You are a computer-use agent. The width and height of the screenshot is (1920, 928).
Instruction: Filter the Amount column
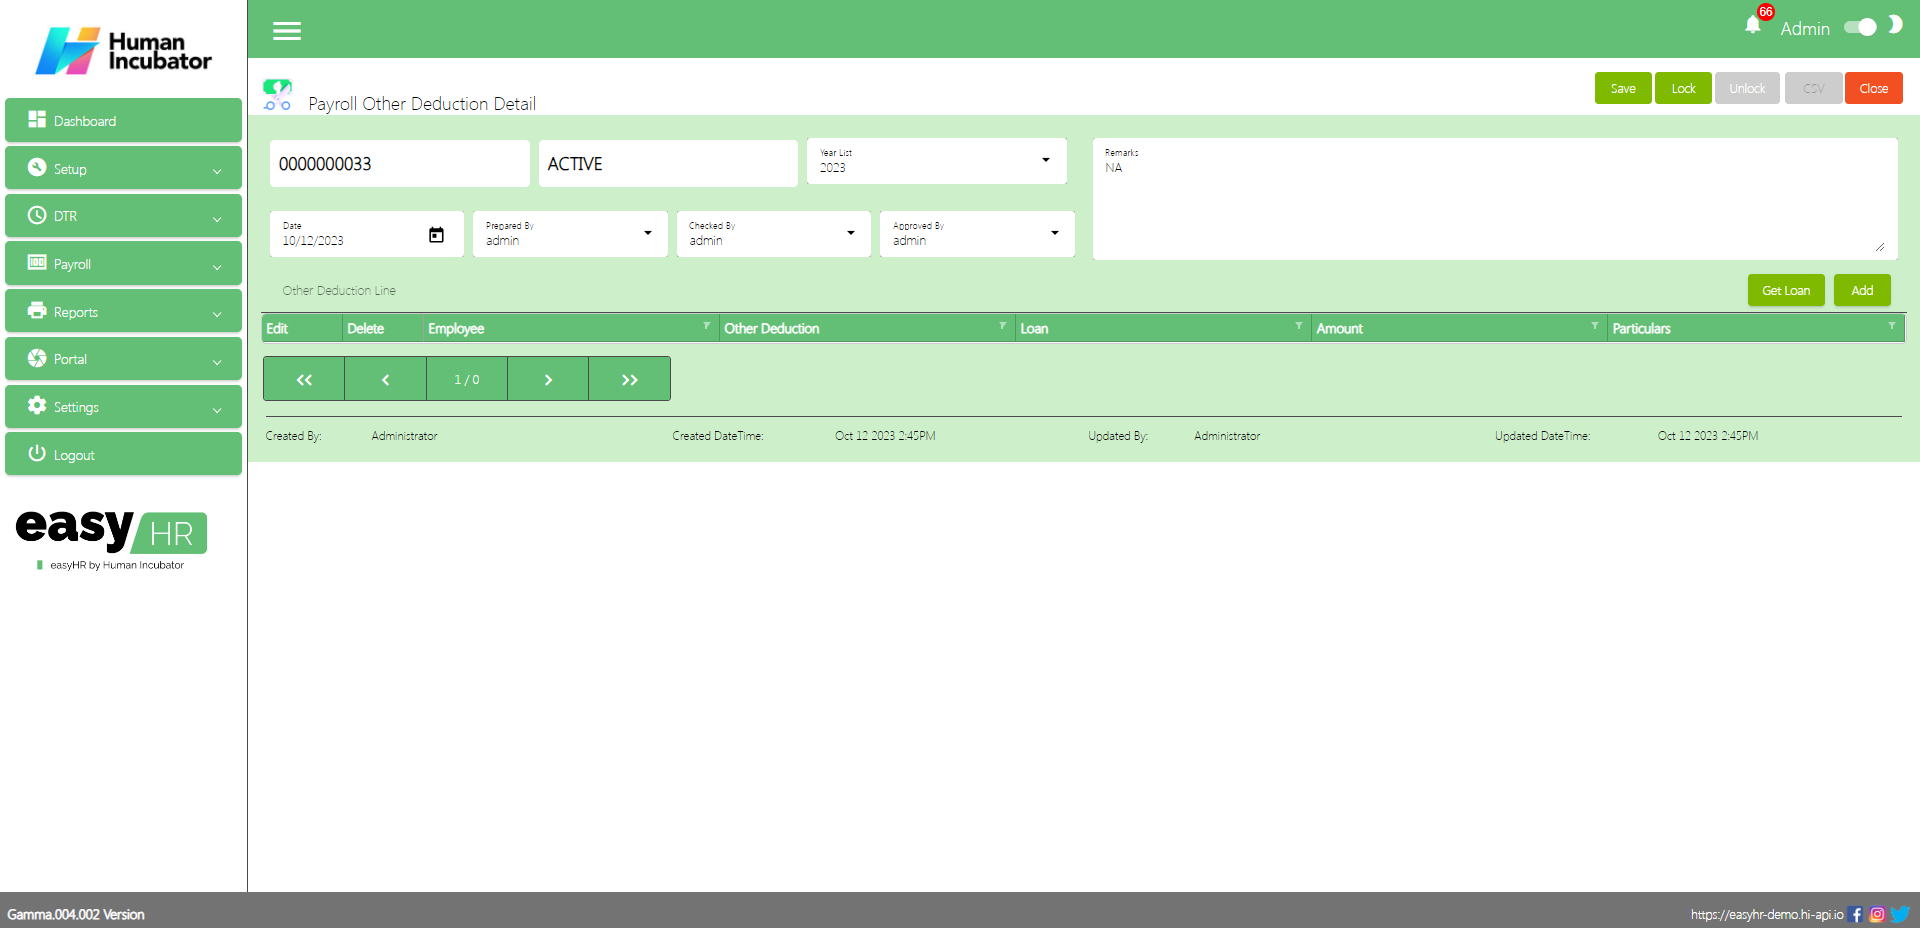click(x=1595, y=326)
